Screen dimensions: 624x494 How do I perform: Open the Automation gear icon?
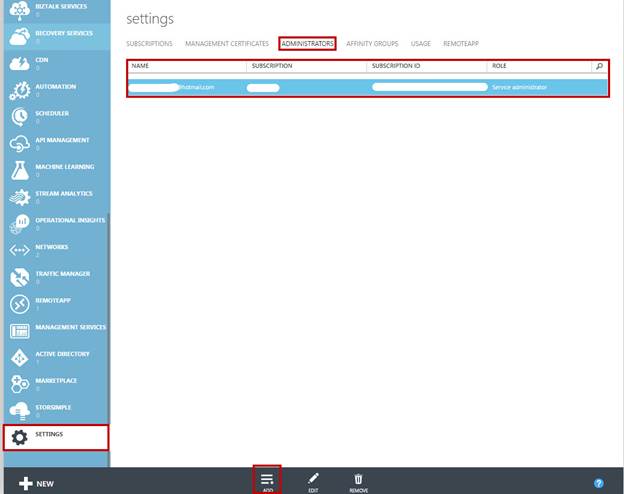tap(20, 90)
